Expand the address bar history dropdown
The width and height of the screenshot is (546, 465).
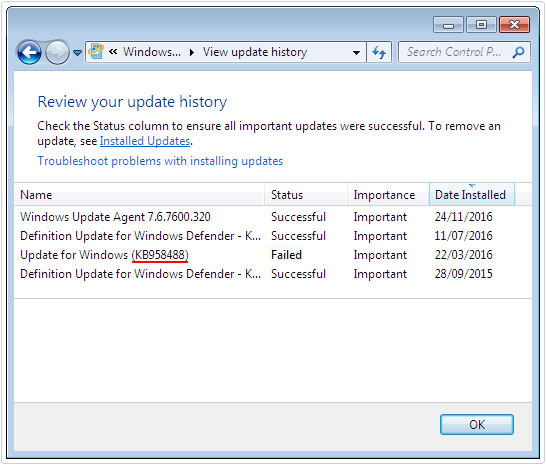pyautogui.click(x=356, y=53)
